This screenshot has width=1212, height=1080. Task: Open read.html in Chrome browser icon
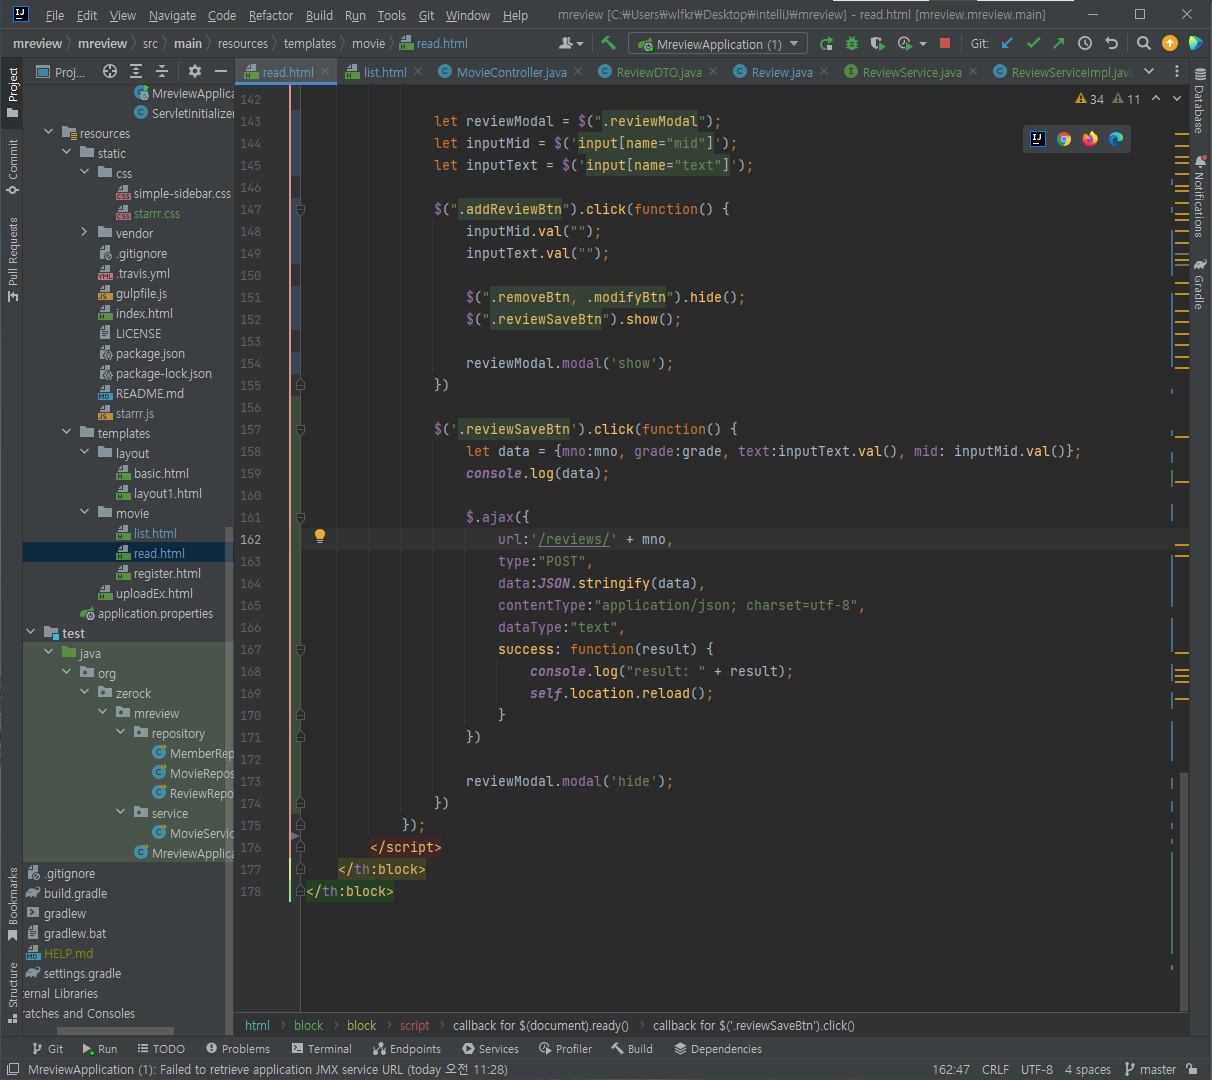coord(1064,139)
